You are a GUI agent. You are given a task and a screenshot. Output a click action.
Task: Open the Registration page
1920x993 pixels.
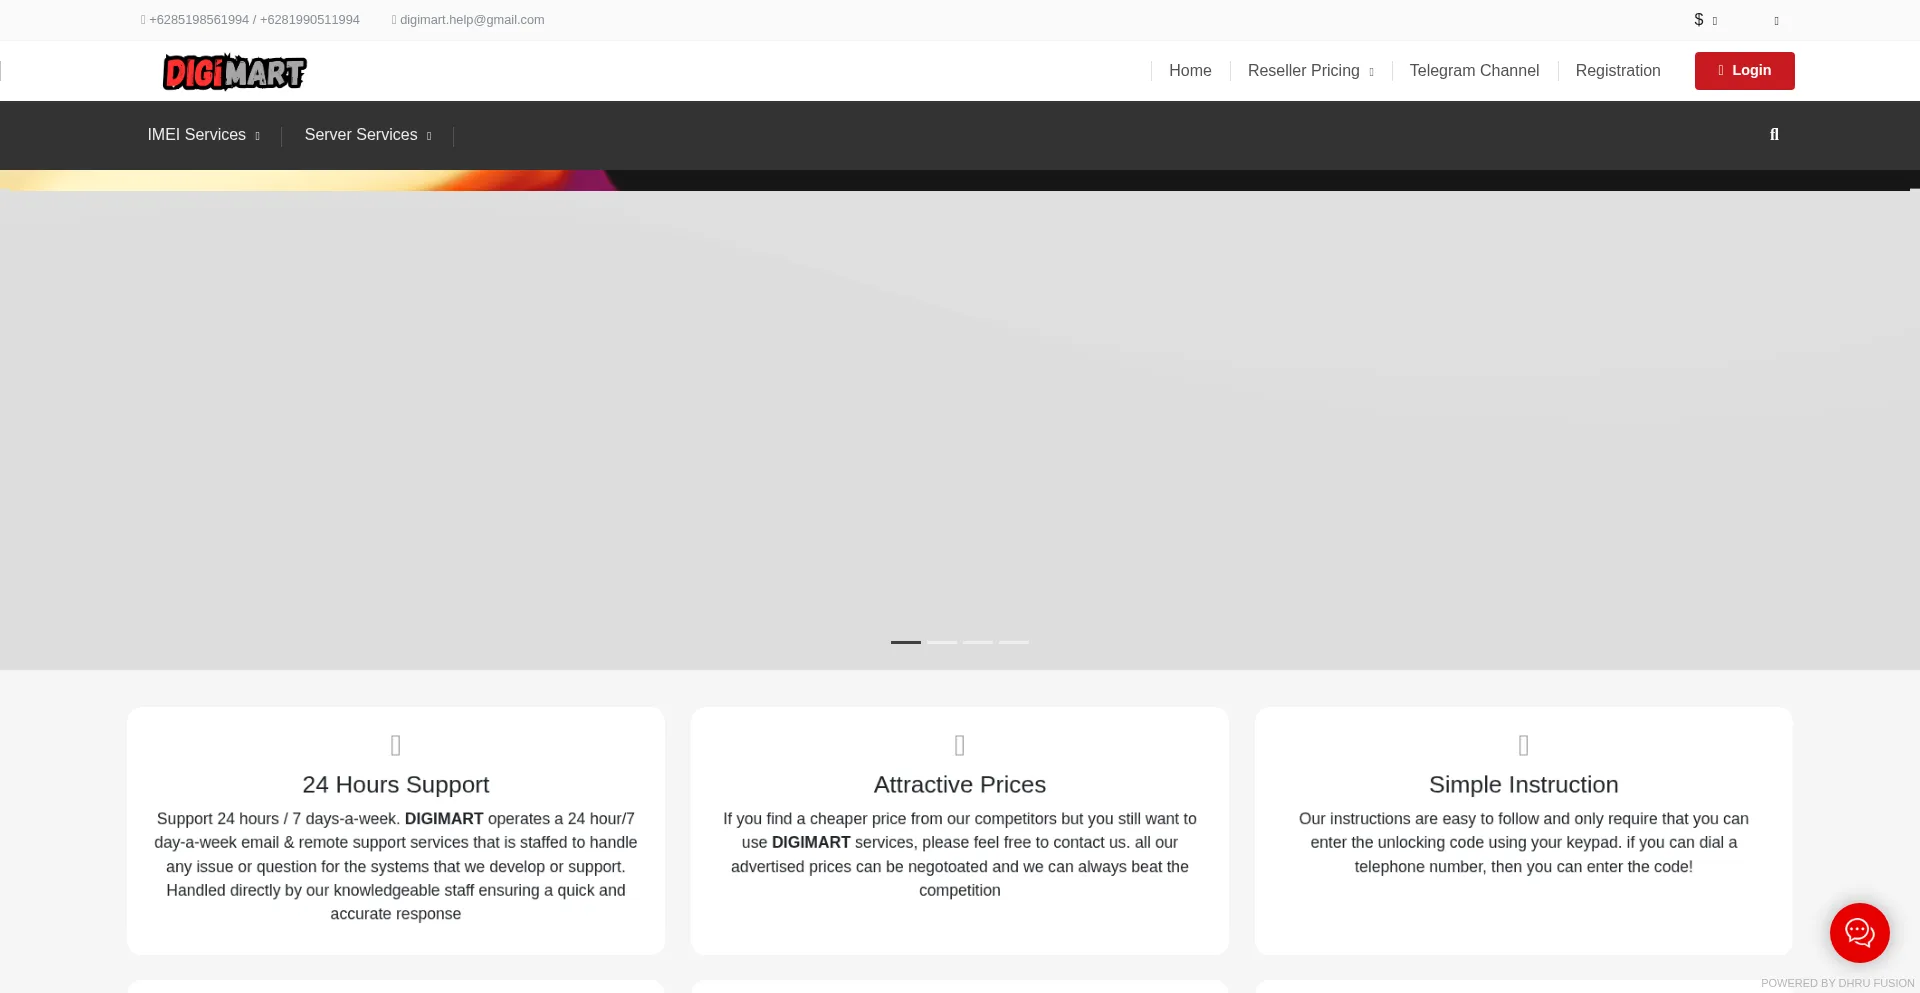1617,71
